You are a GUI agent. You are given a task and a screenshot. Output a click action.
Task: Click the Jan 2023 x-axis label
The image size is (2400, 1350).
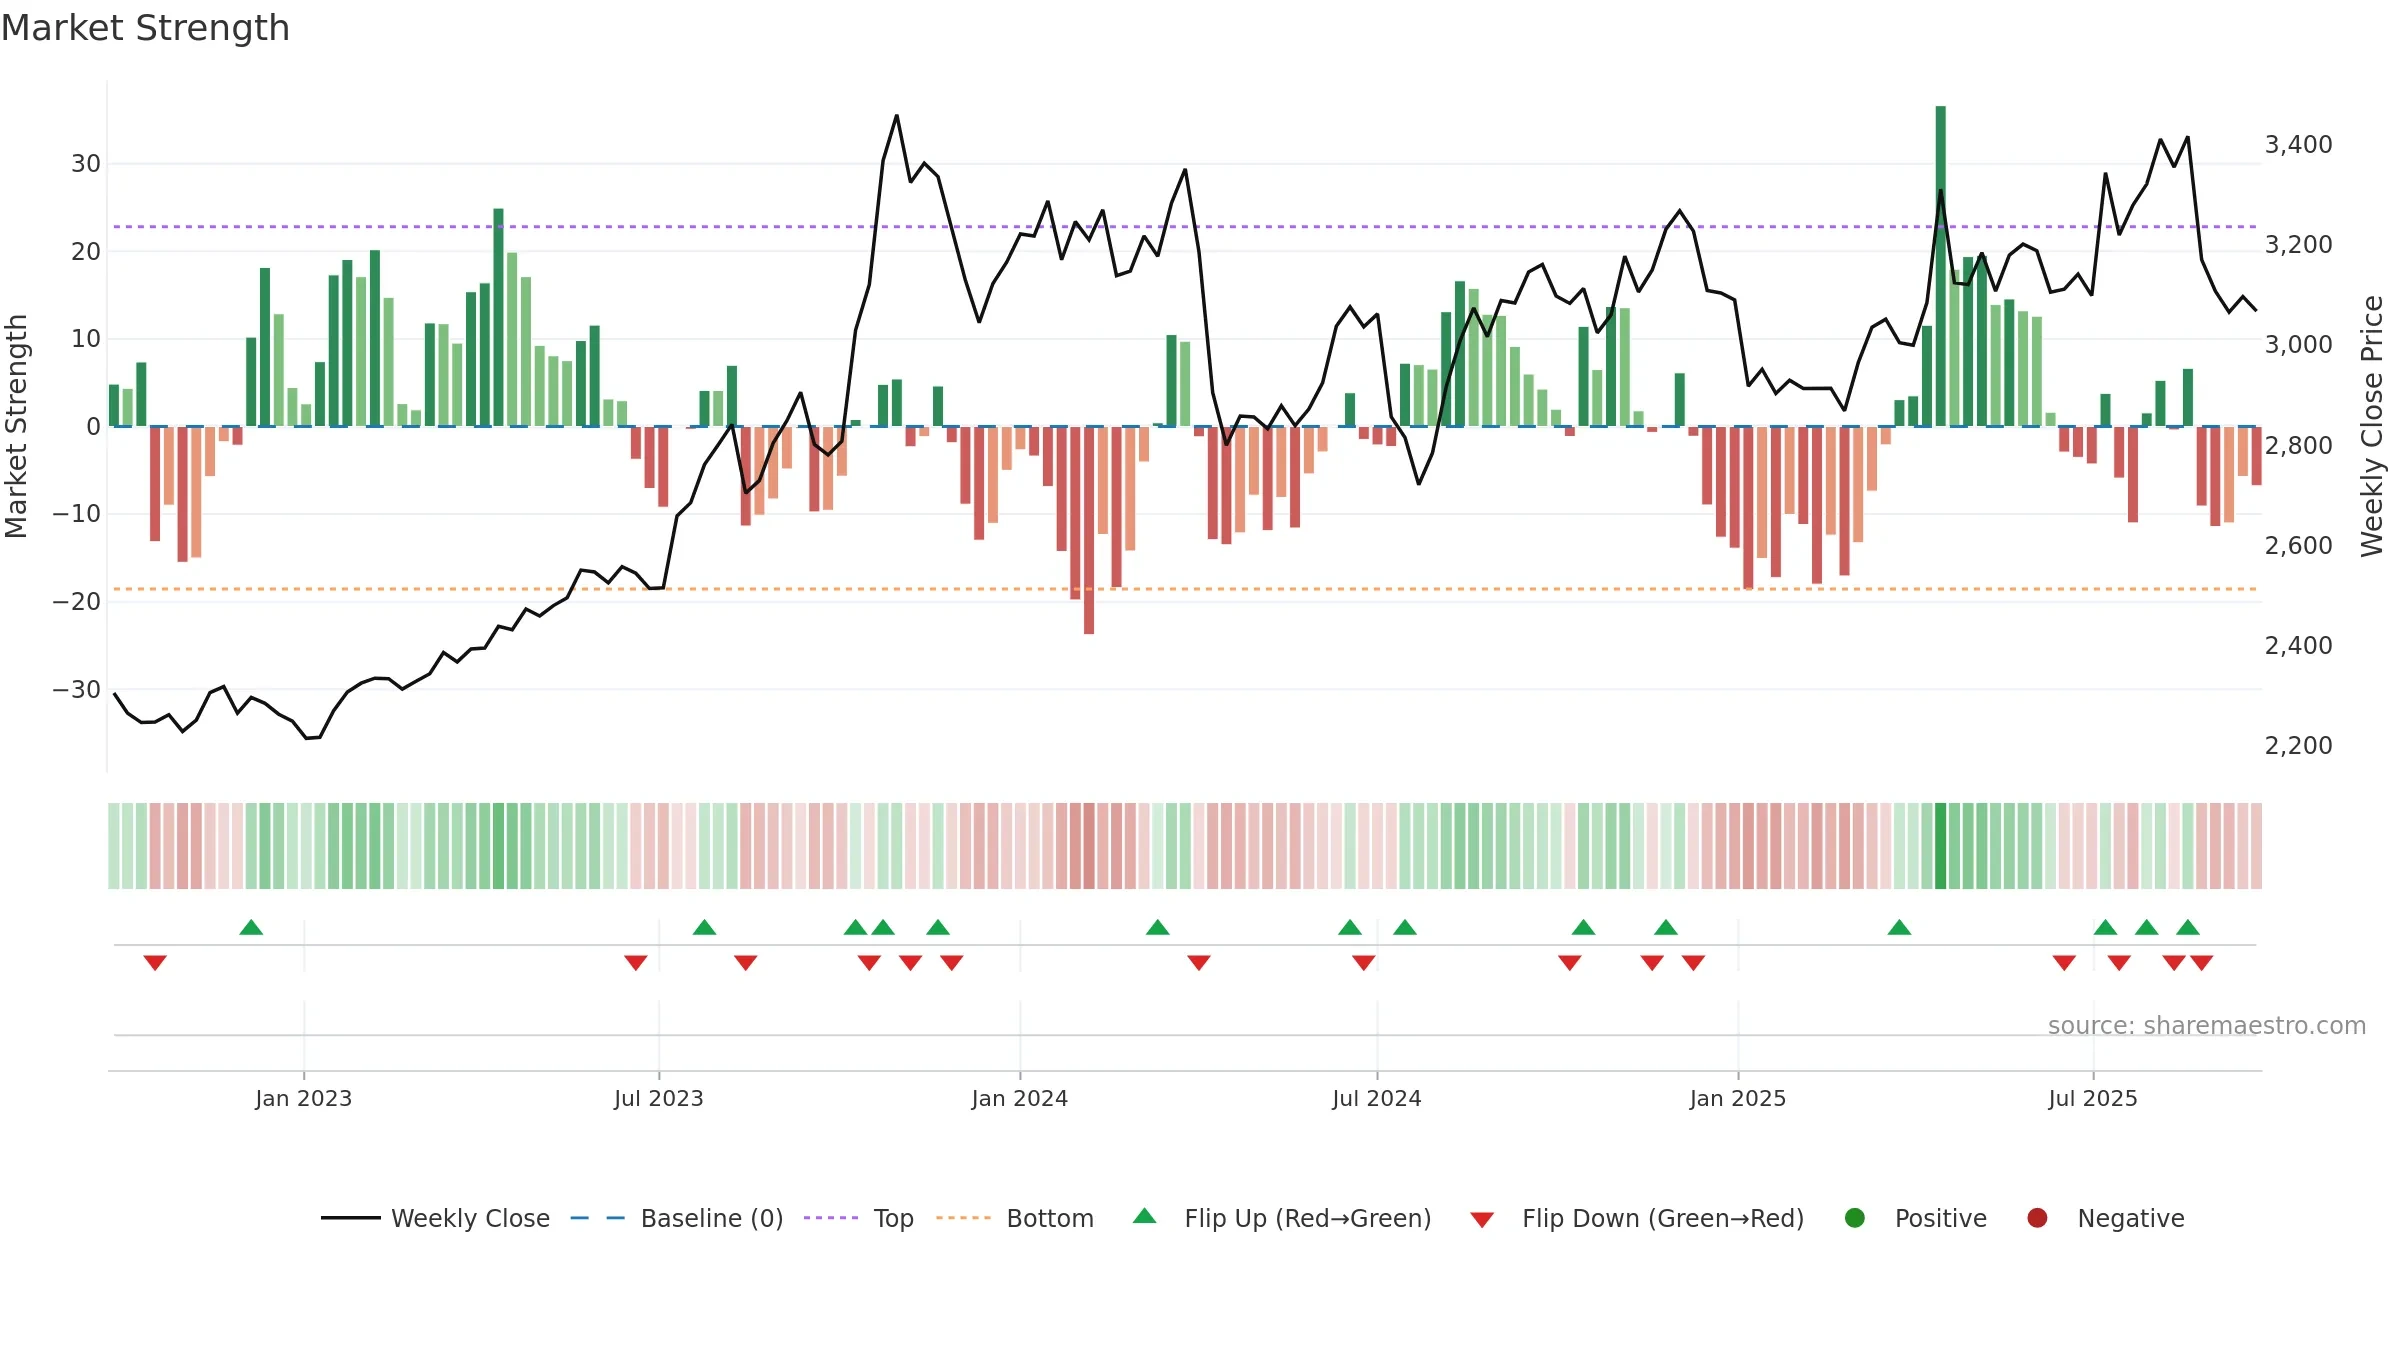tap(304, 1099)
